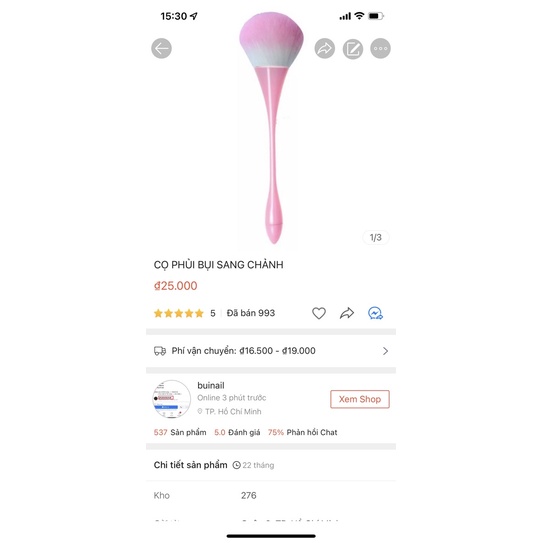This screenshot has width=543, height=543.
Task: Tap the delivery truck icon
Action: (160, 351)
